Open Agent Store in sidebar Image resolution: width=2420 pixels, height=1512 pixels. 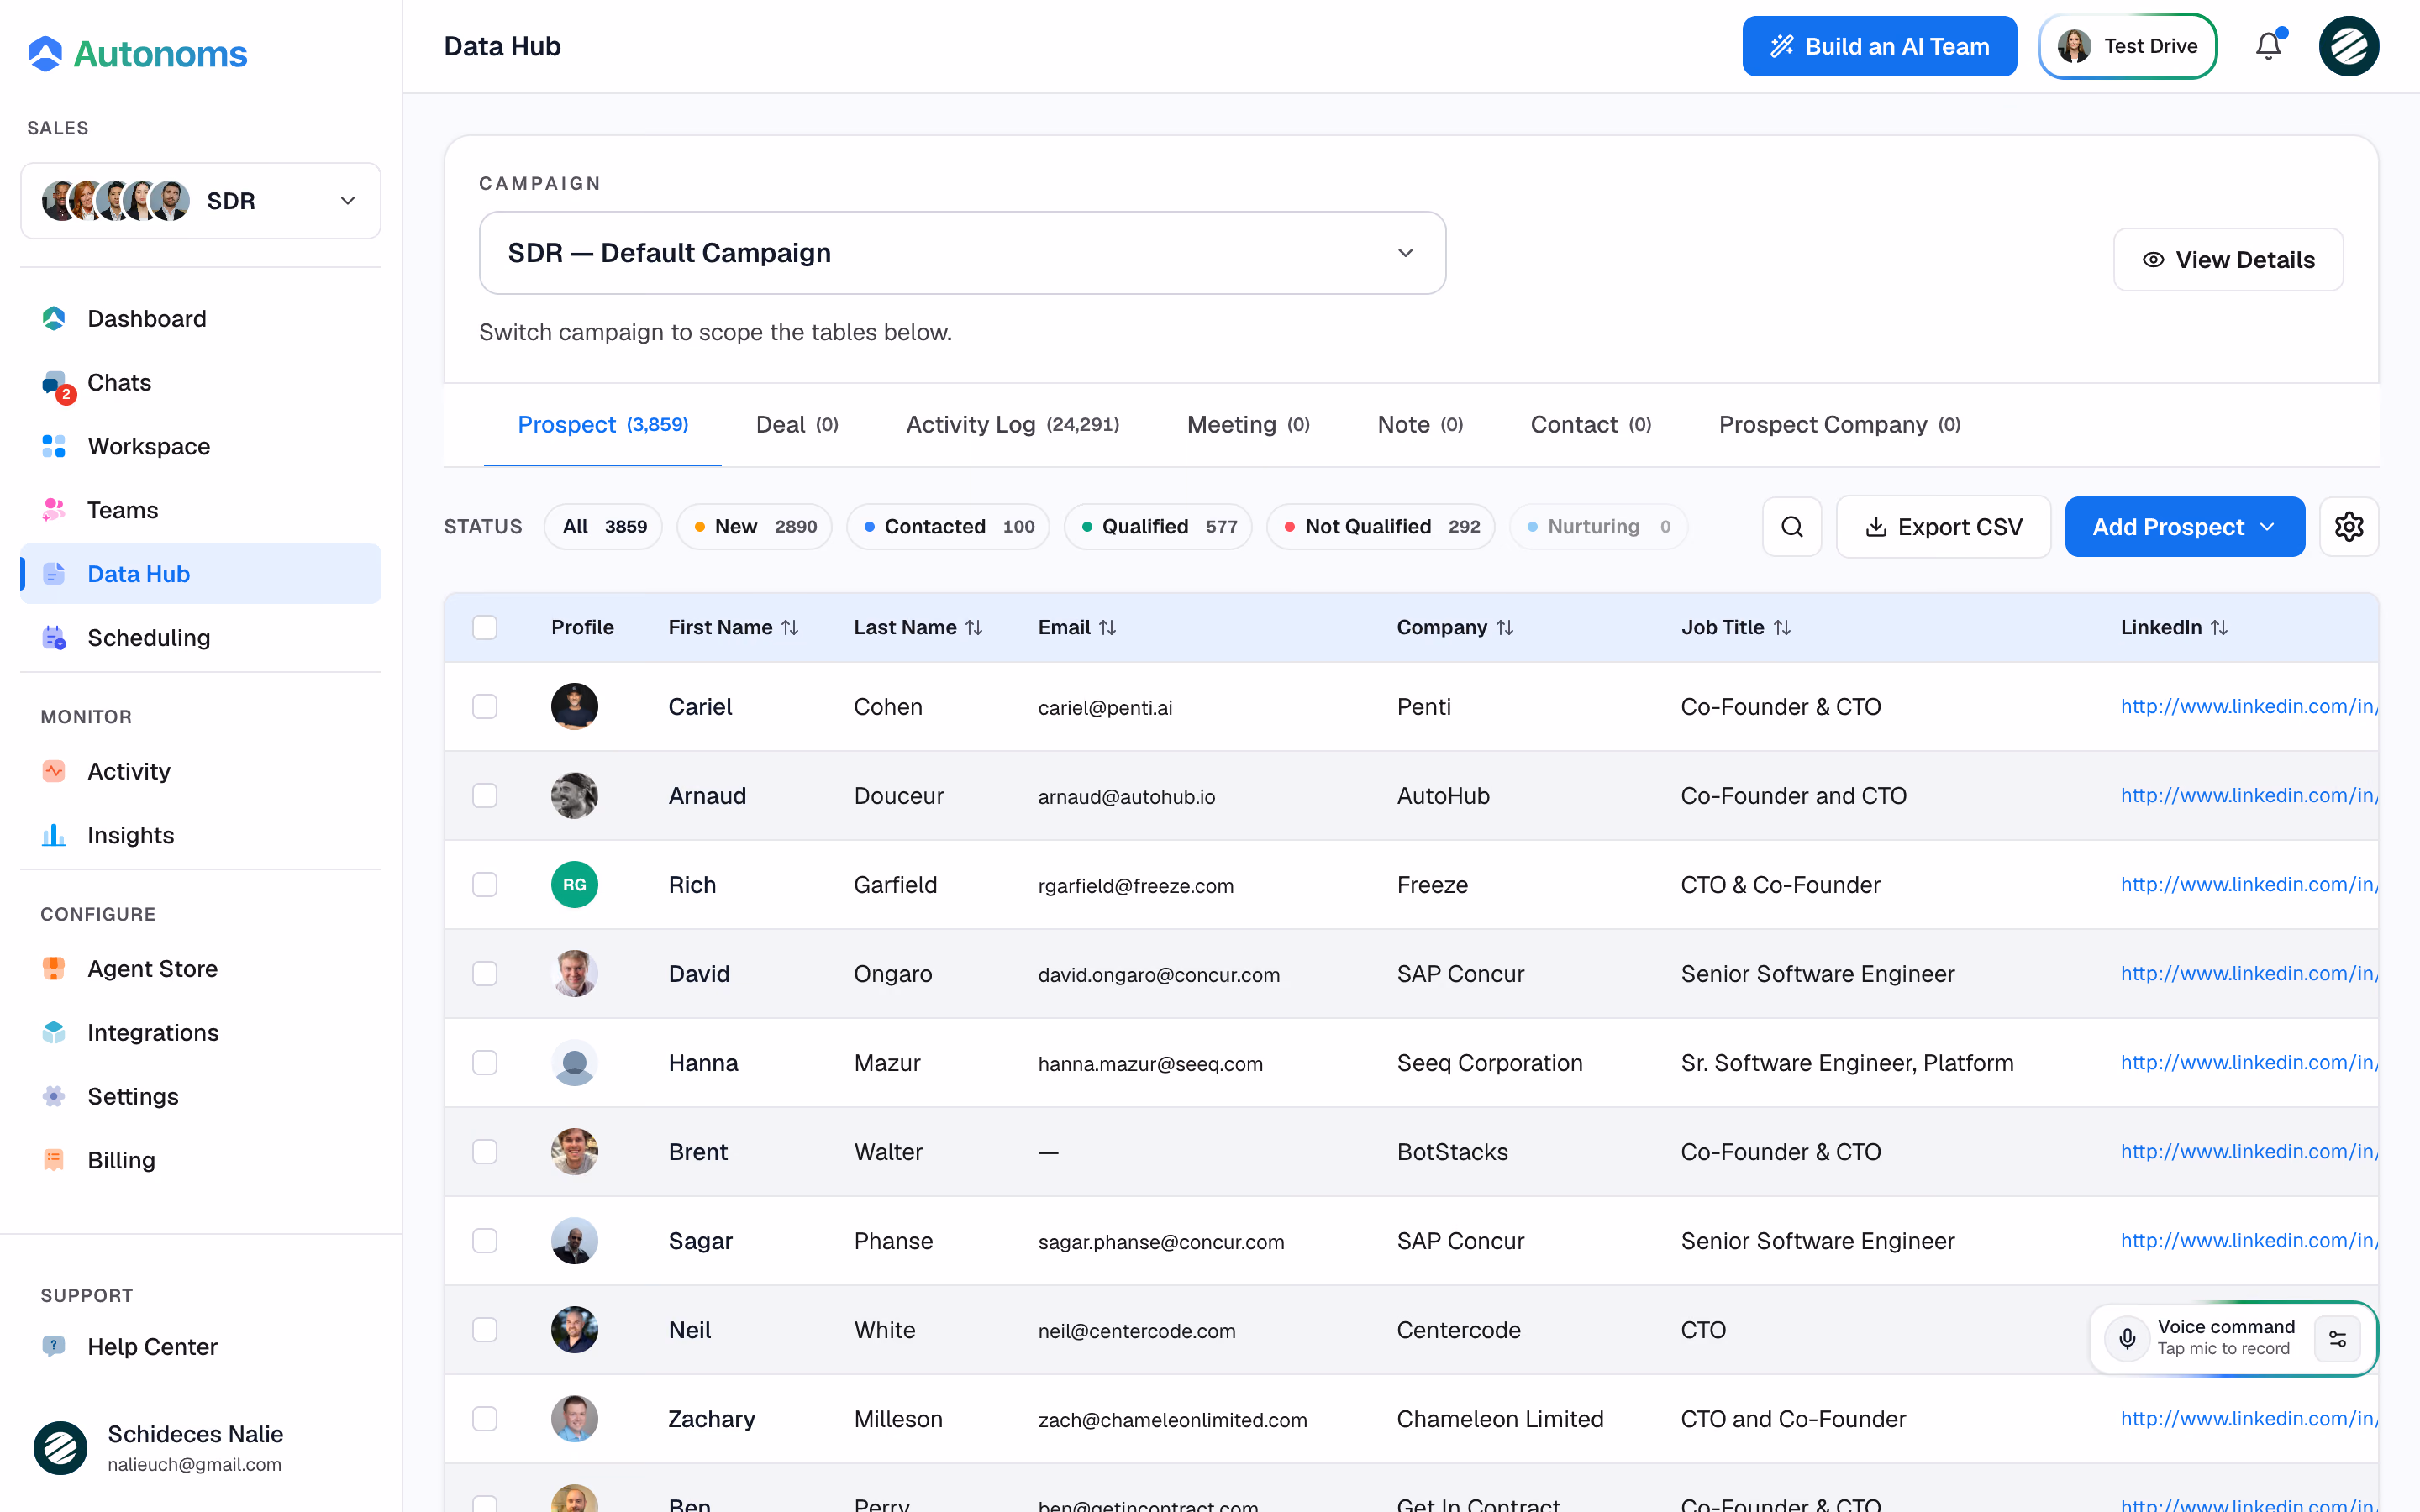[200, 969]
